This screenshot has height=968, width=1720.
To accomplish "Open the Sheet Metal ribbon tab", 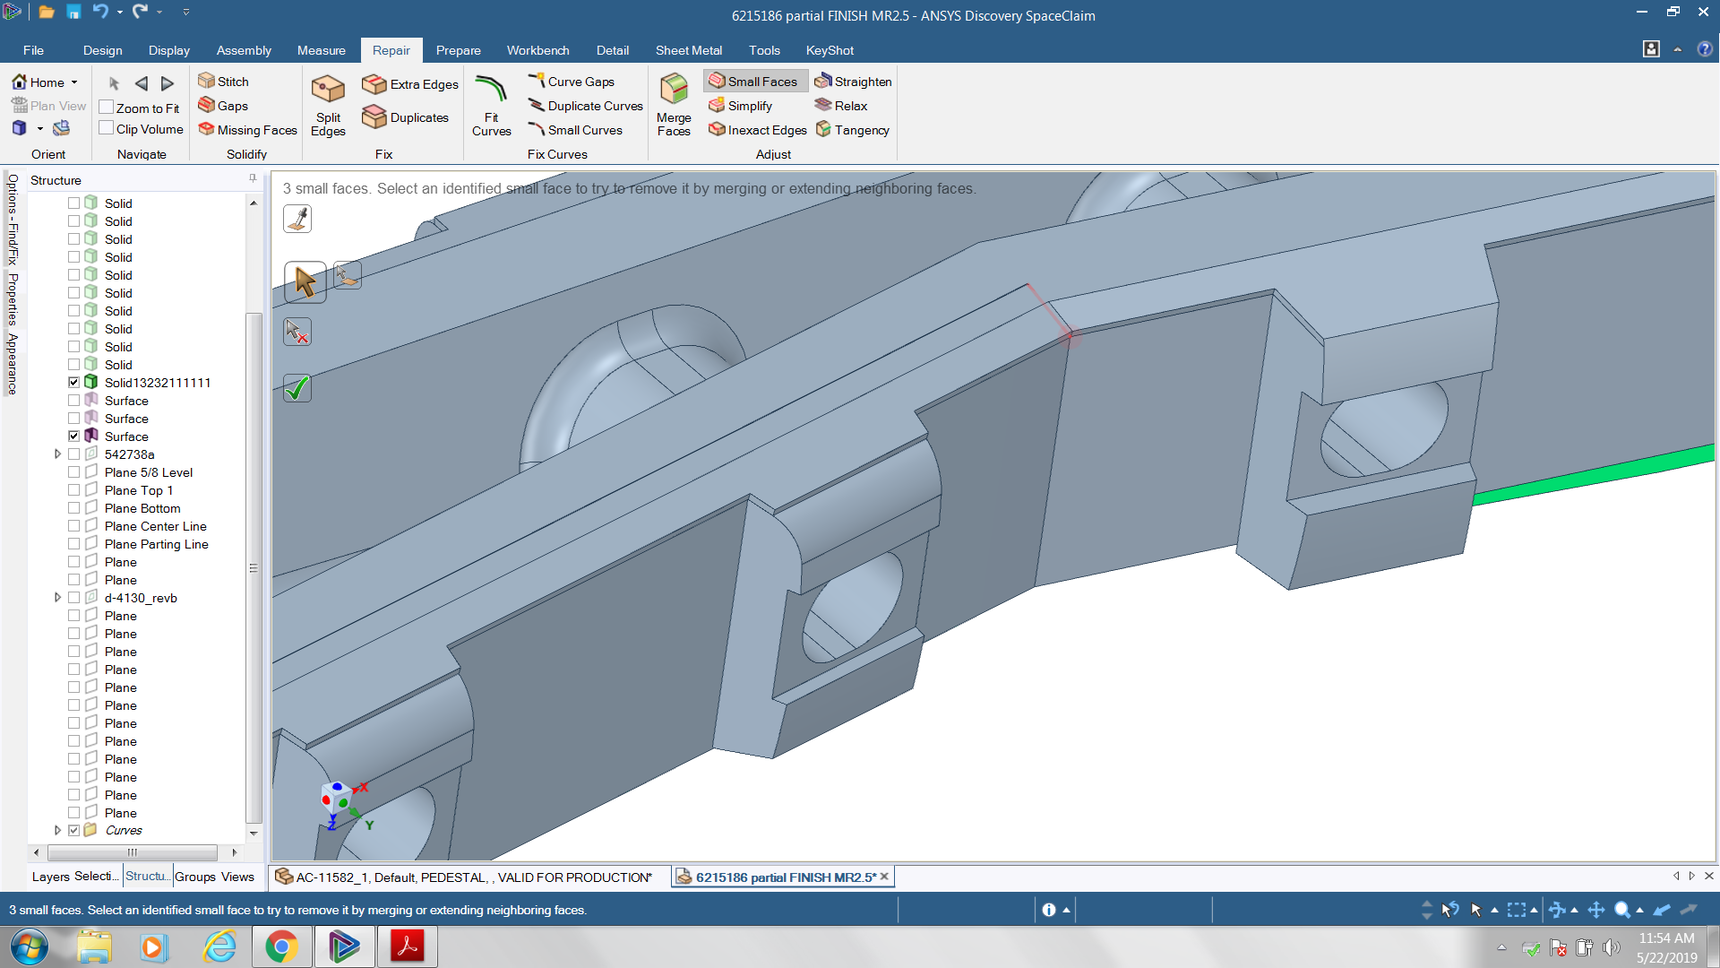I will pos(688,50).
